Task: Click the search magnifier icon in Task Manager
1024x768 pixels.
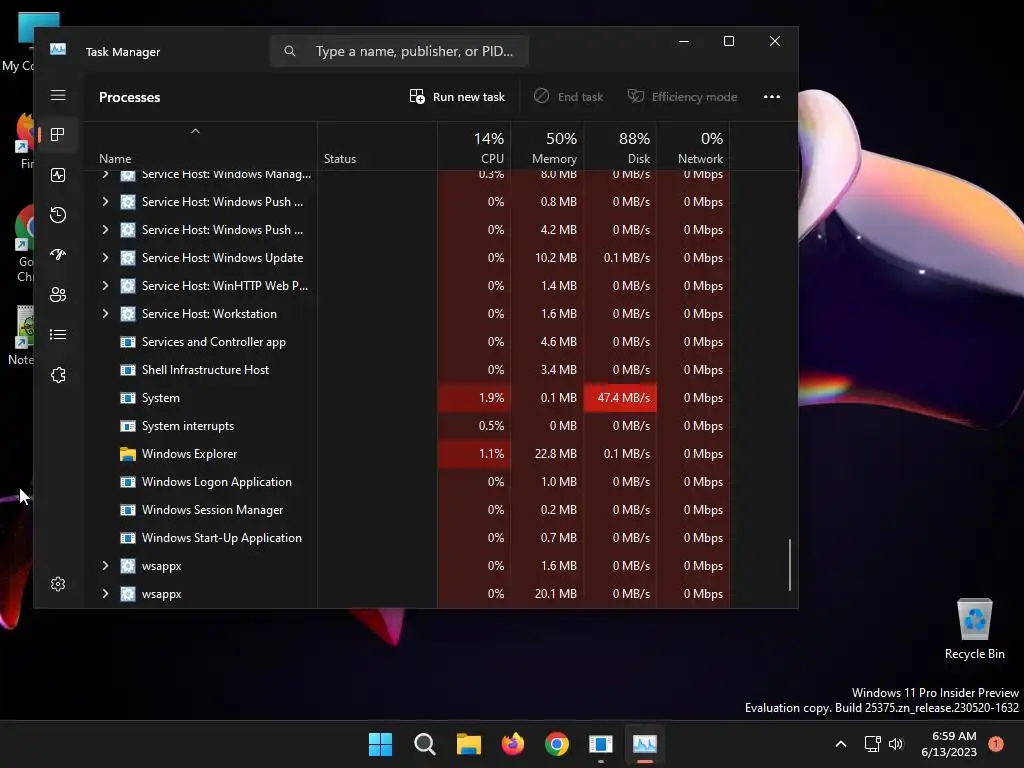Action: coord(290,51)
